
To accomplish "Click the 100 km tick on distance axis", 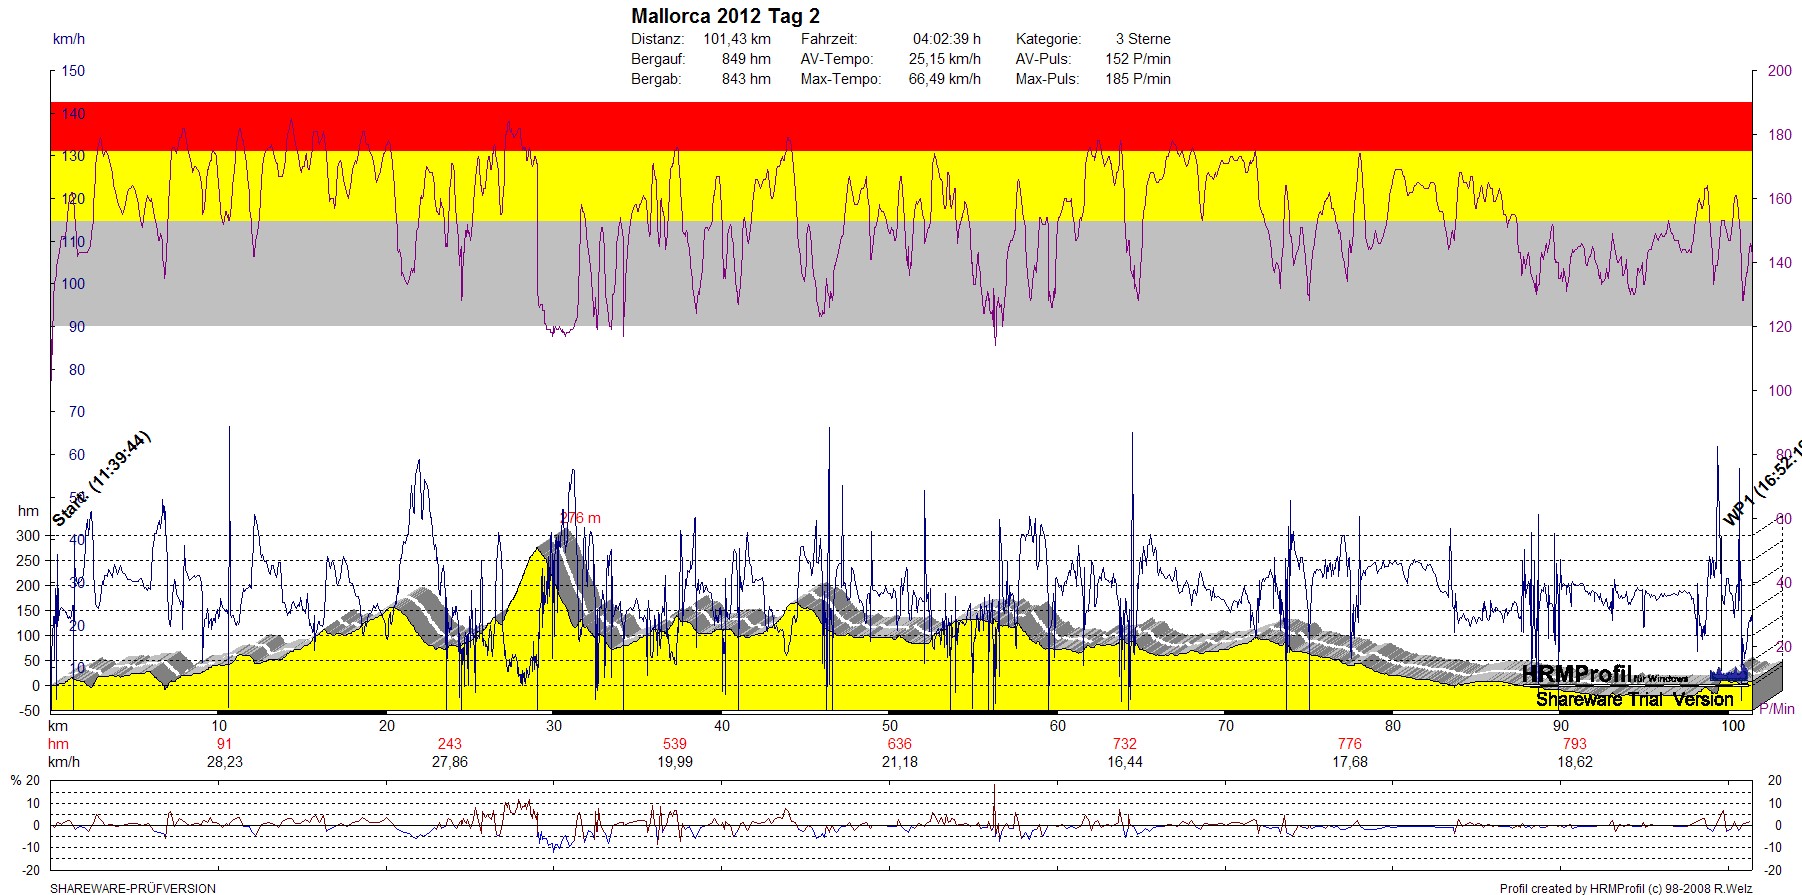I will click(x=1733, y=726).
